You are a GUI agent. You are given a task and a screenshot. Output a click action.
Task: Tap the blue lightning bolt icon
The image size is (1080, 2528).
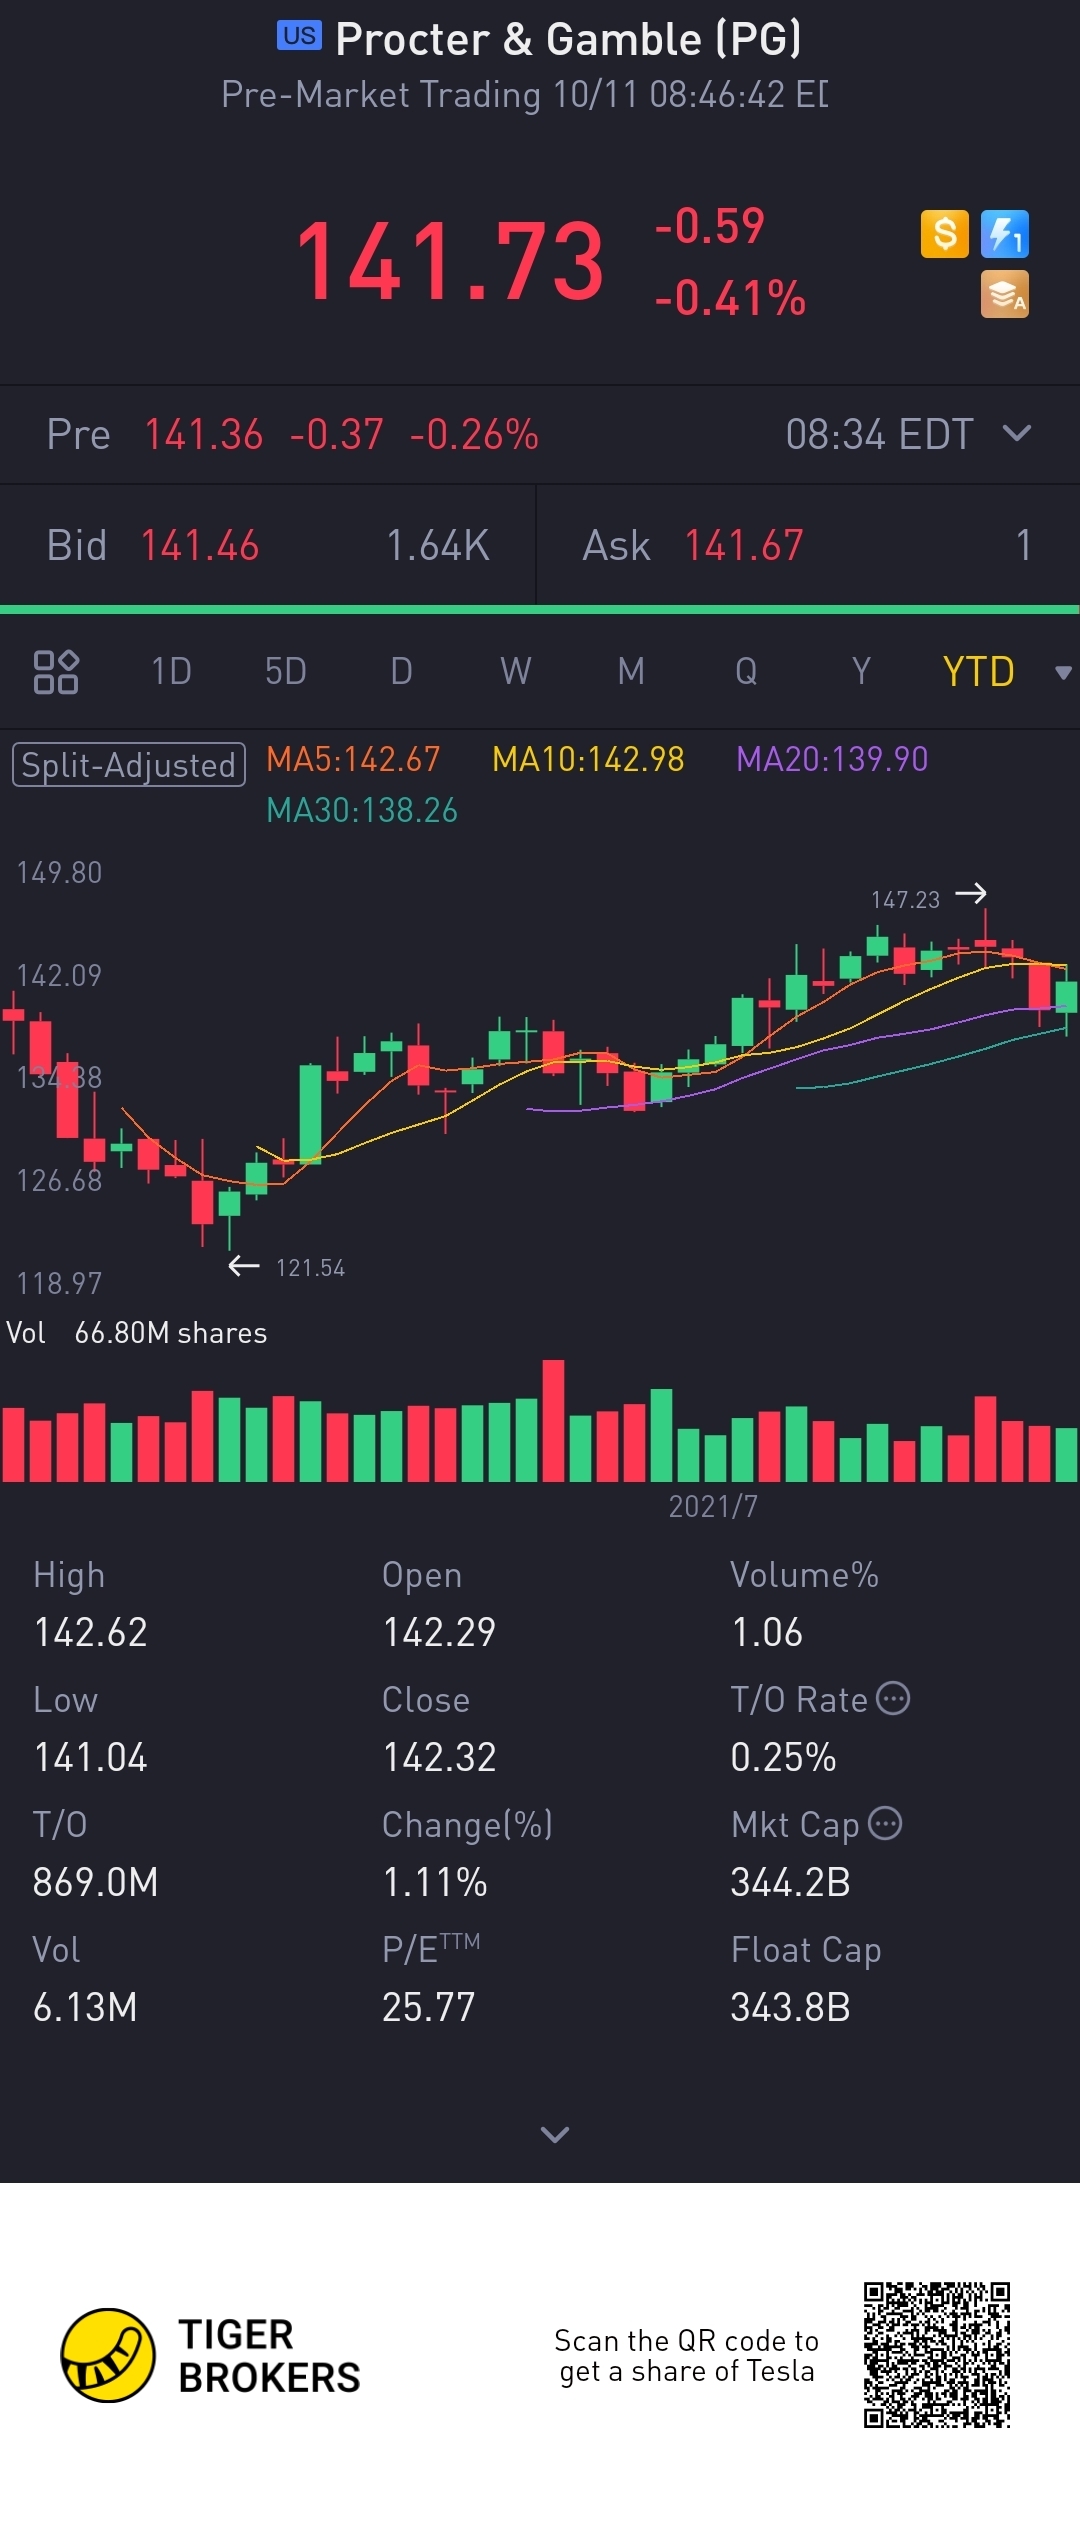[x=1005, y=234]
